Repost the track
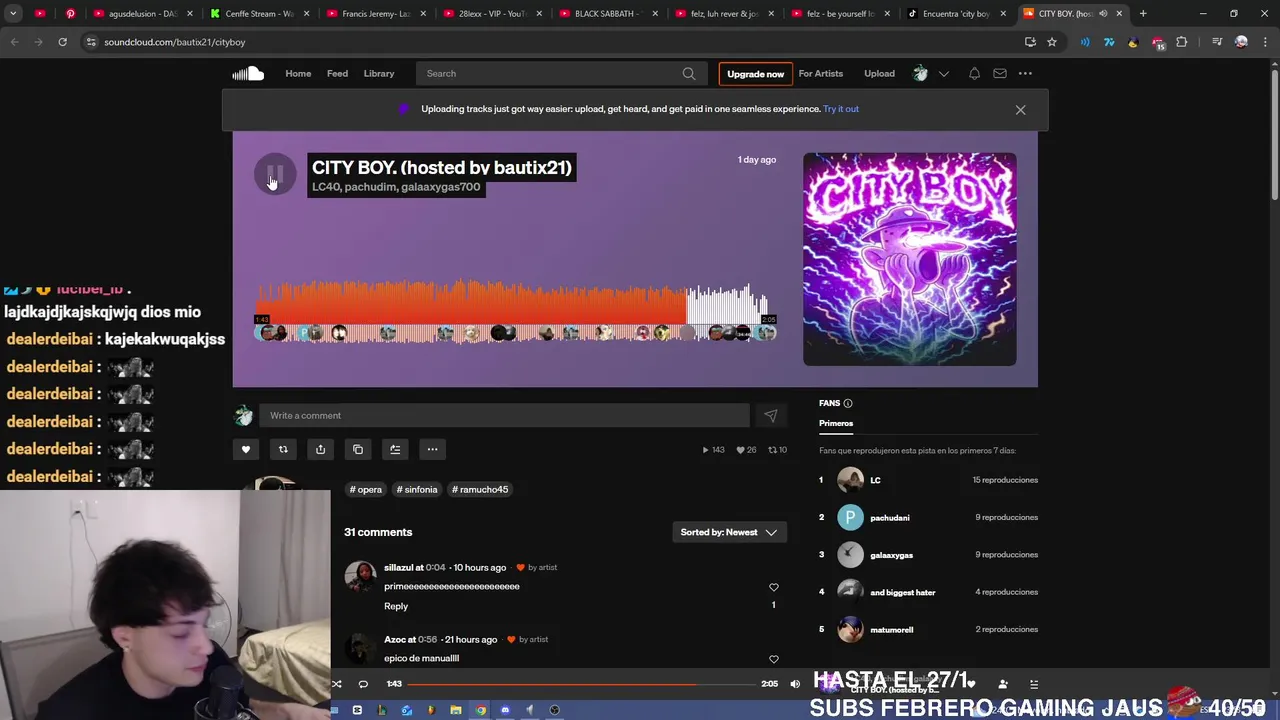1280x720 pixels. 283,449
